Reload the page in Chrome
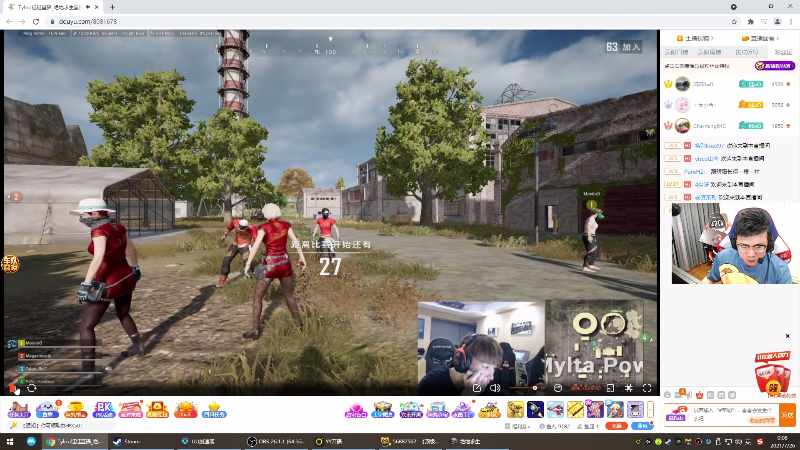The height and width of the screenshot is (450, 800). 36,21
